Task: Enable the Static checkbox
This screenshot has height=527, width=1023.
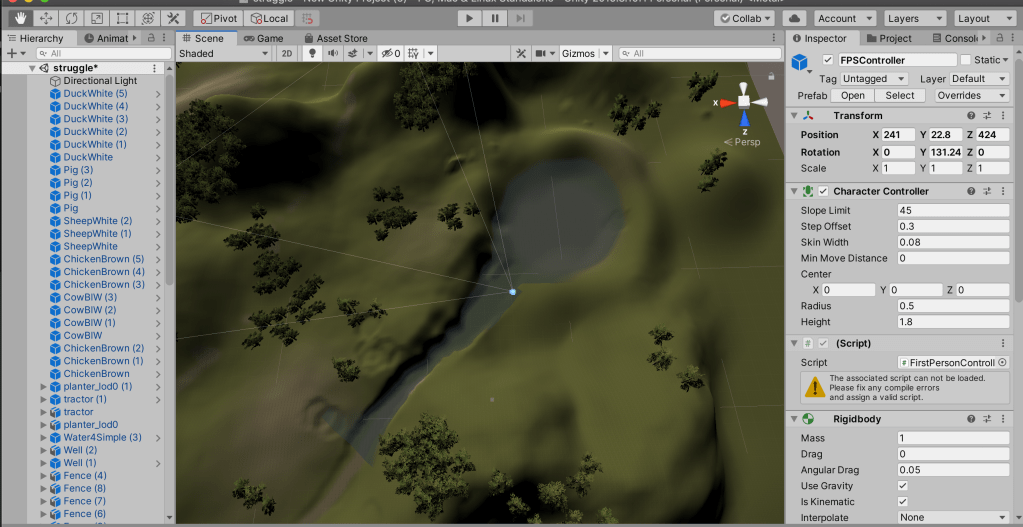Action: (x=965, y=60)
